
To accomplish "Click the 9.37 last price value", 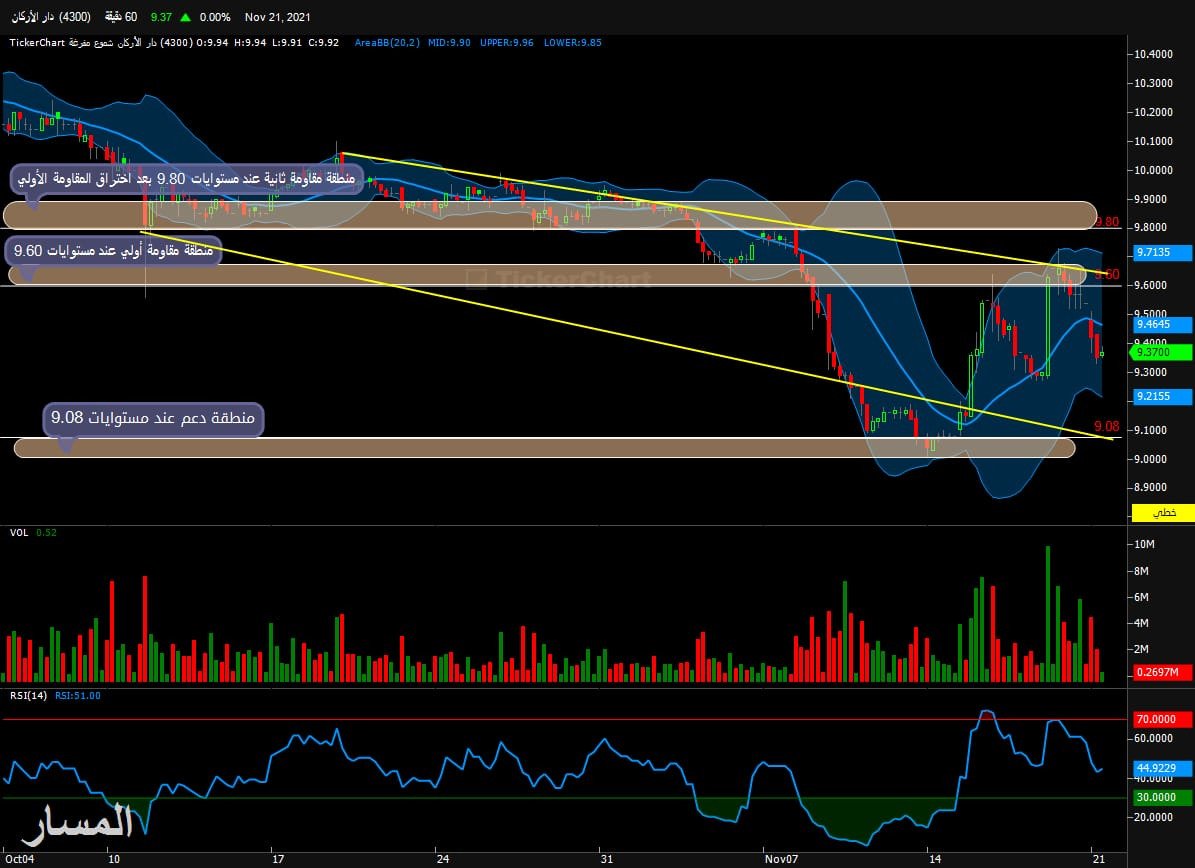I will tap(161, 17).
